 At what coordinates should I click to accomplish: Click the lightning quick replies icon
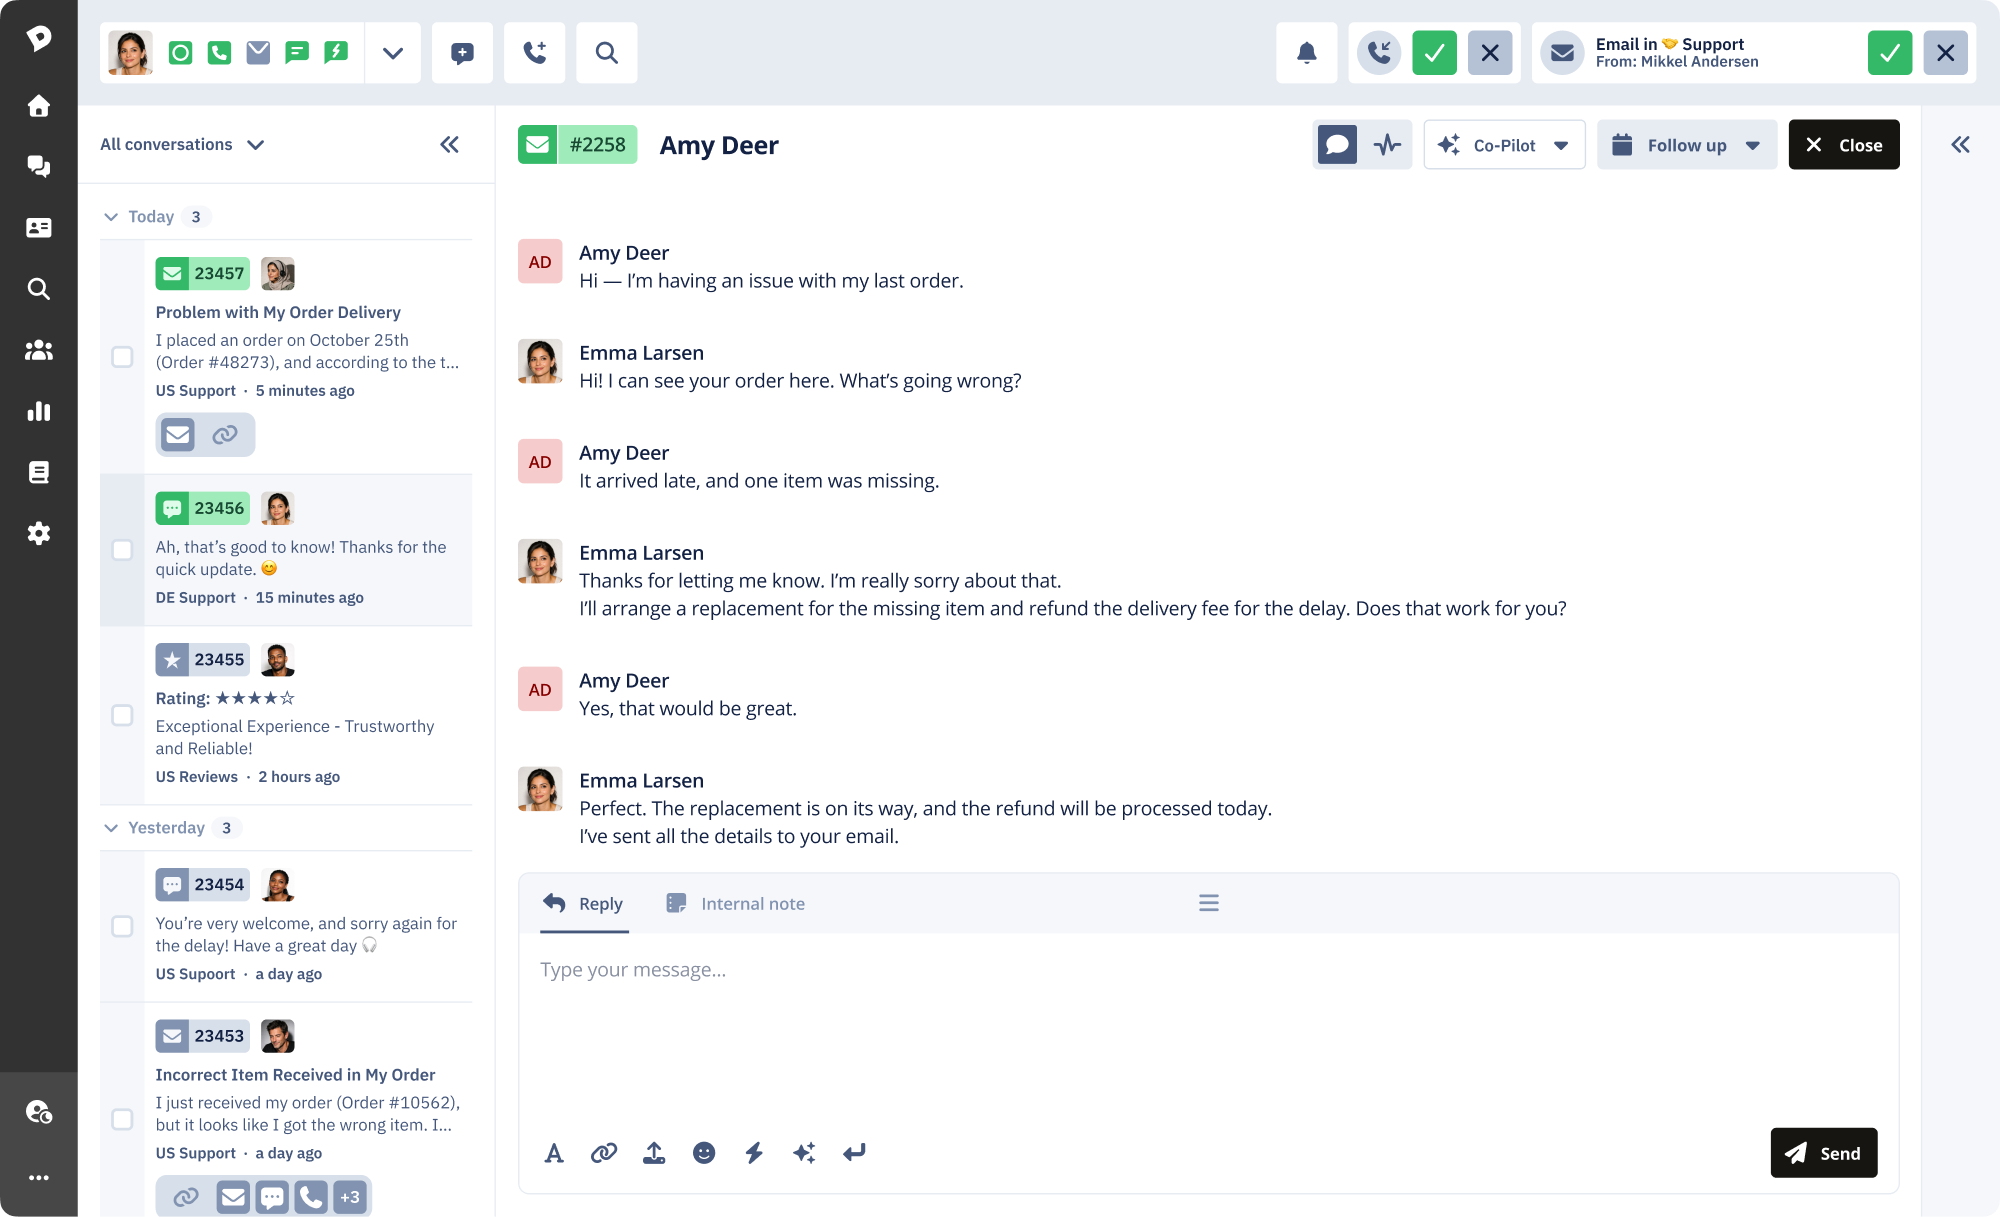tap(754, 1153)
